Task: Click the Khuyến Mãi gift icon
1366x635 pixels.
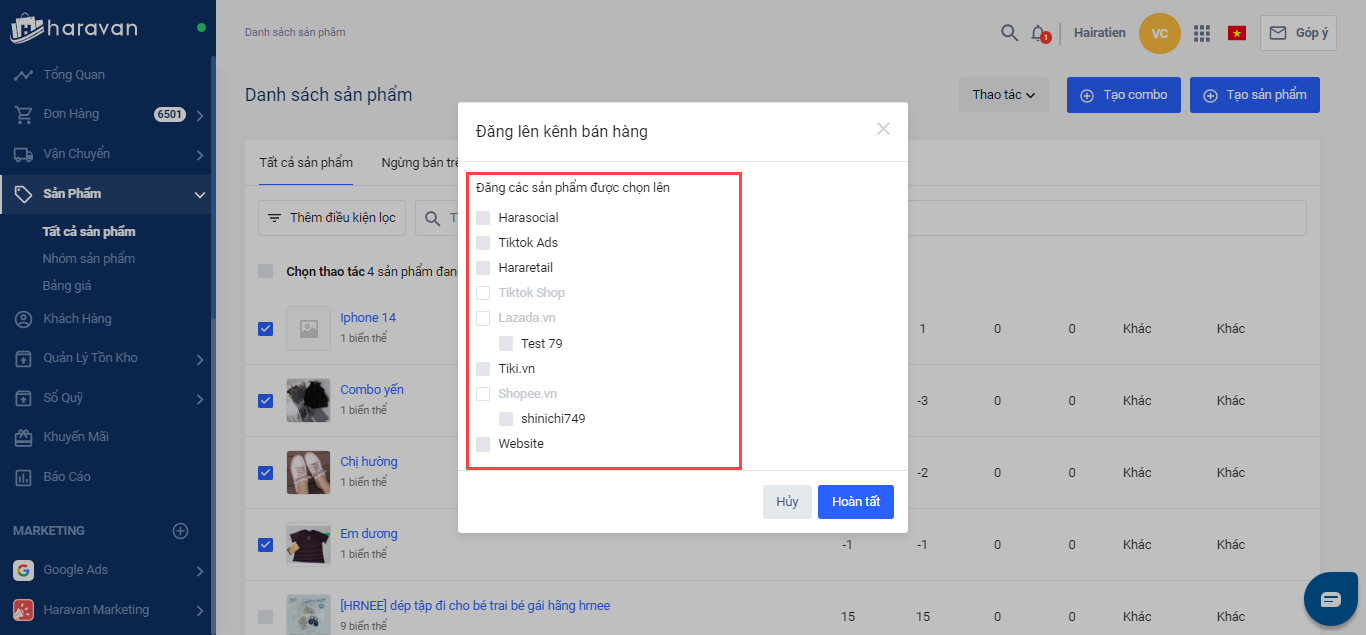Action: click(x=24, y=437)
